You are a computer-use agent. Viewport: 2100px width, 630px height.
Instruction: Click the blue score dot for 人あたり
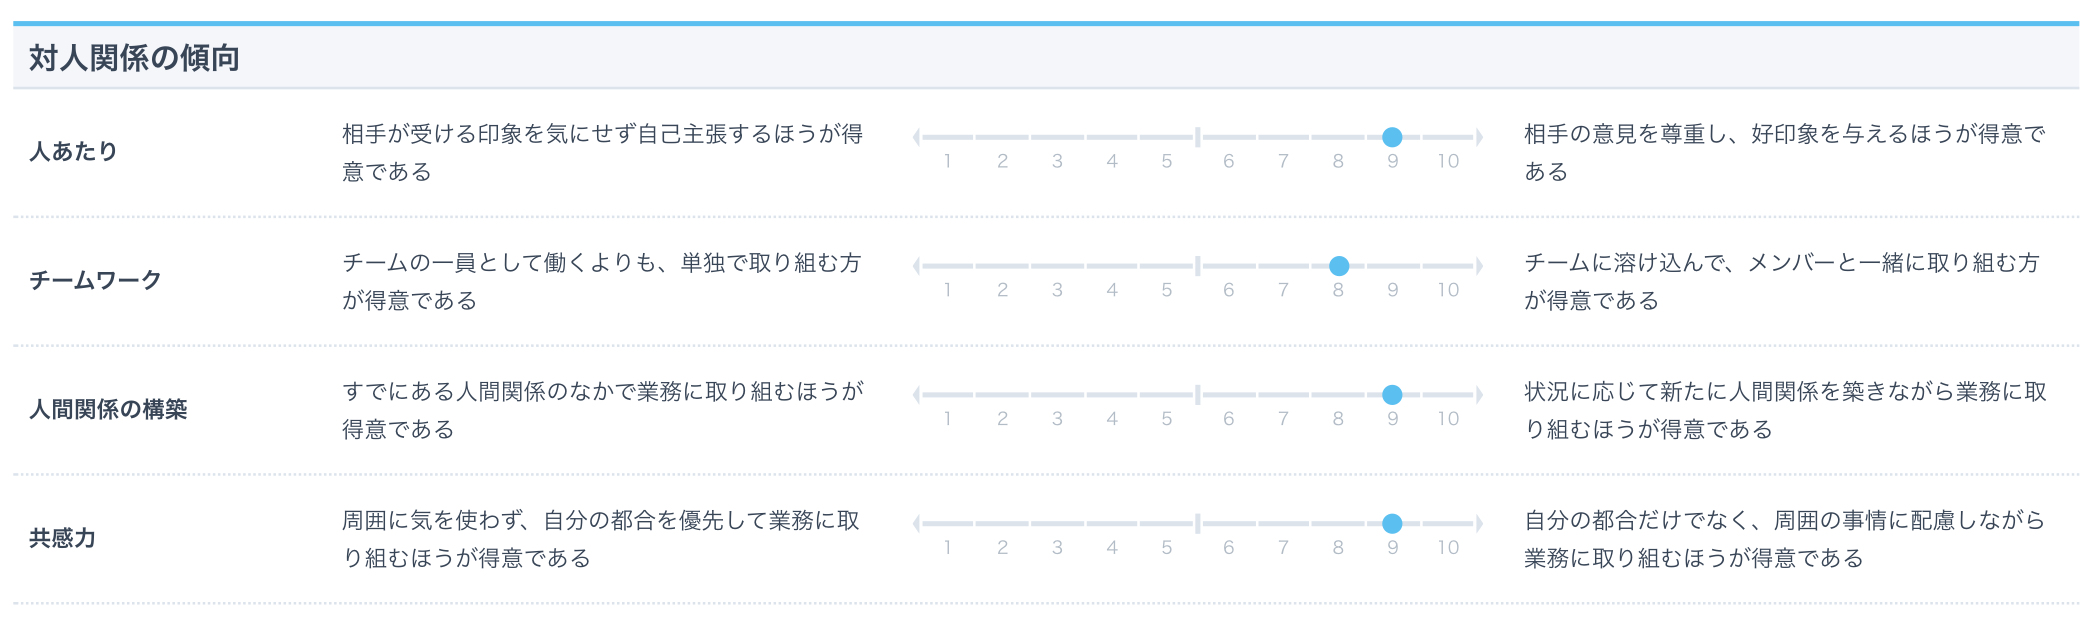pos(1392,137)
